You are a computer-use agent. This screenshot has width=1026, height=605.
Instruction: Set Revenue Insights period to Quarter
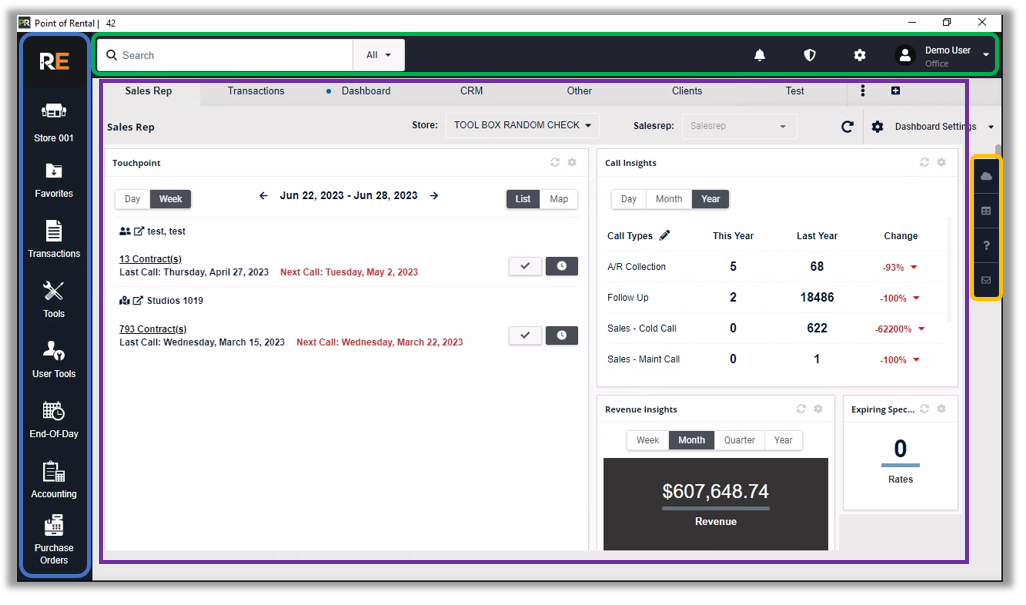pos(739,440)
